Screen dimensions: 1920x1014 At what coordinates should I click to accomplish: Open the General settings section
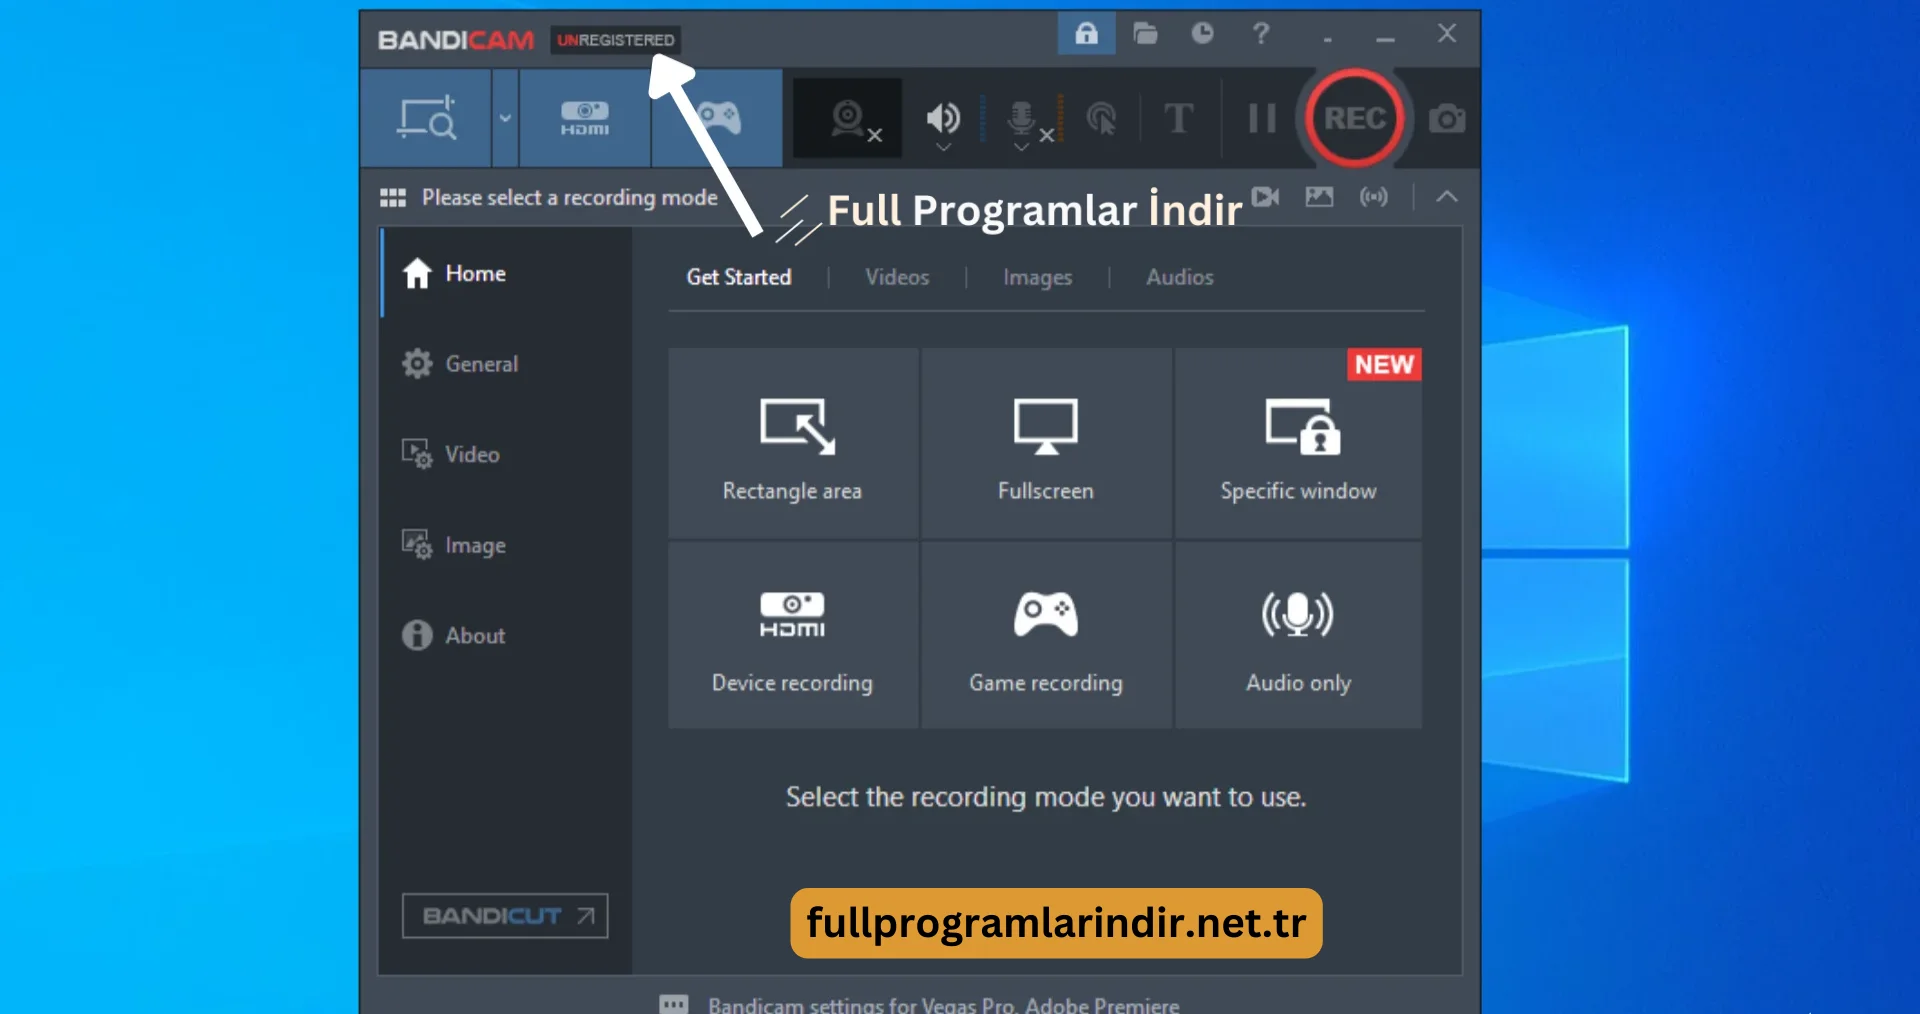[506, 364]
